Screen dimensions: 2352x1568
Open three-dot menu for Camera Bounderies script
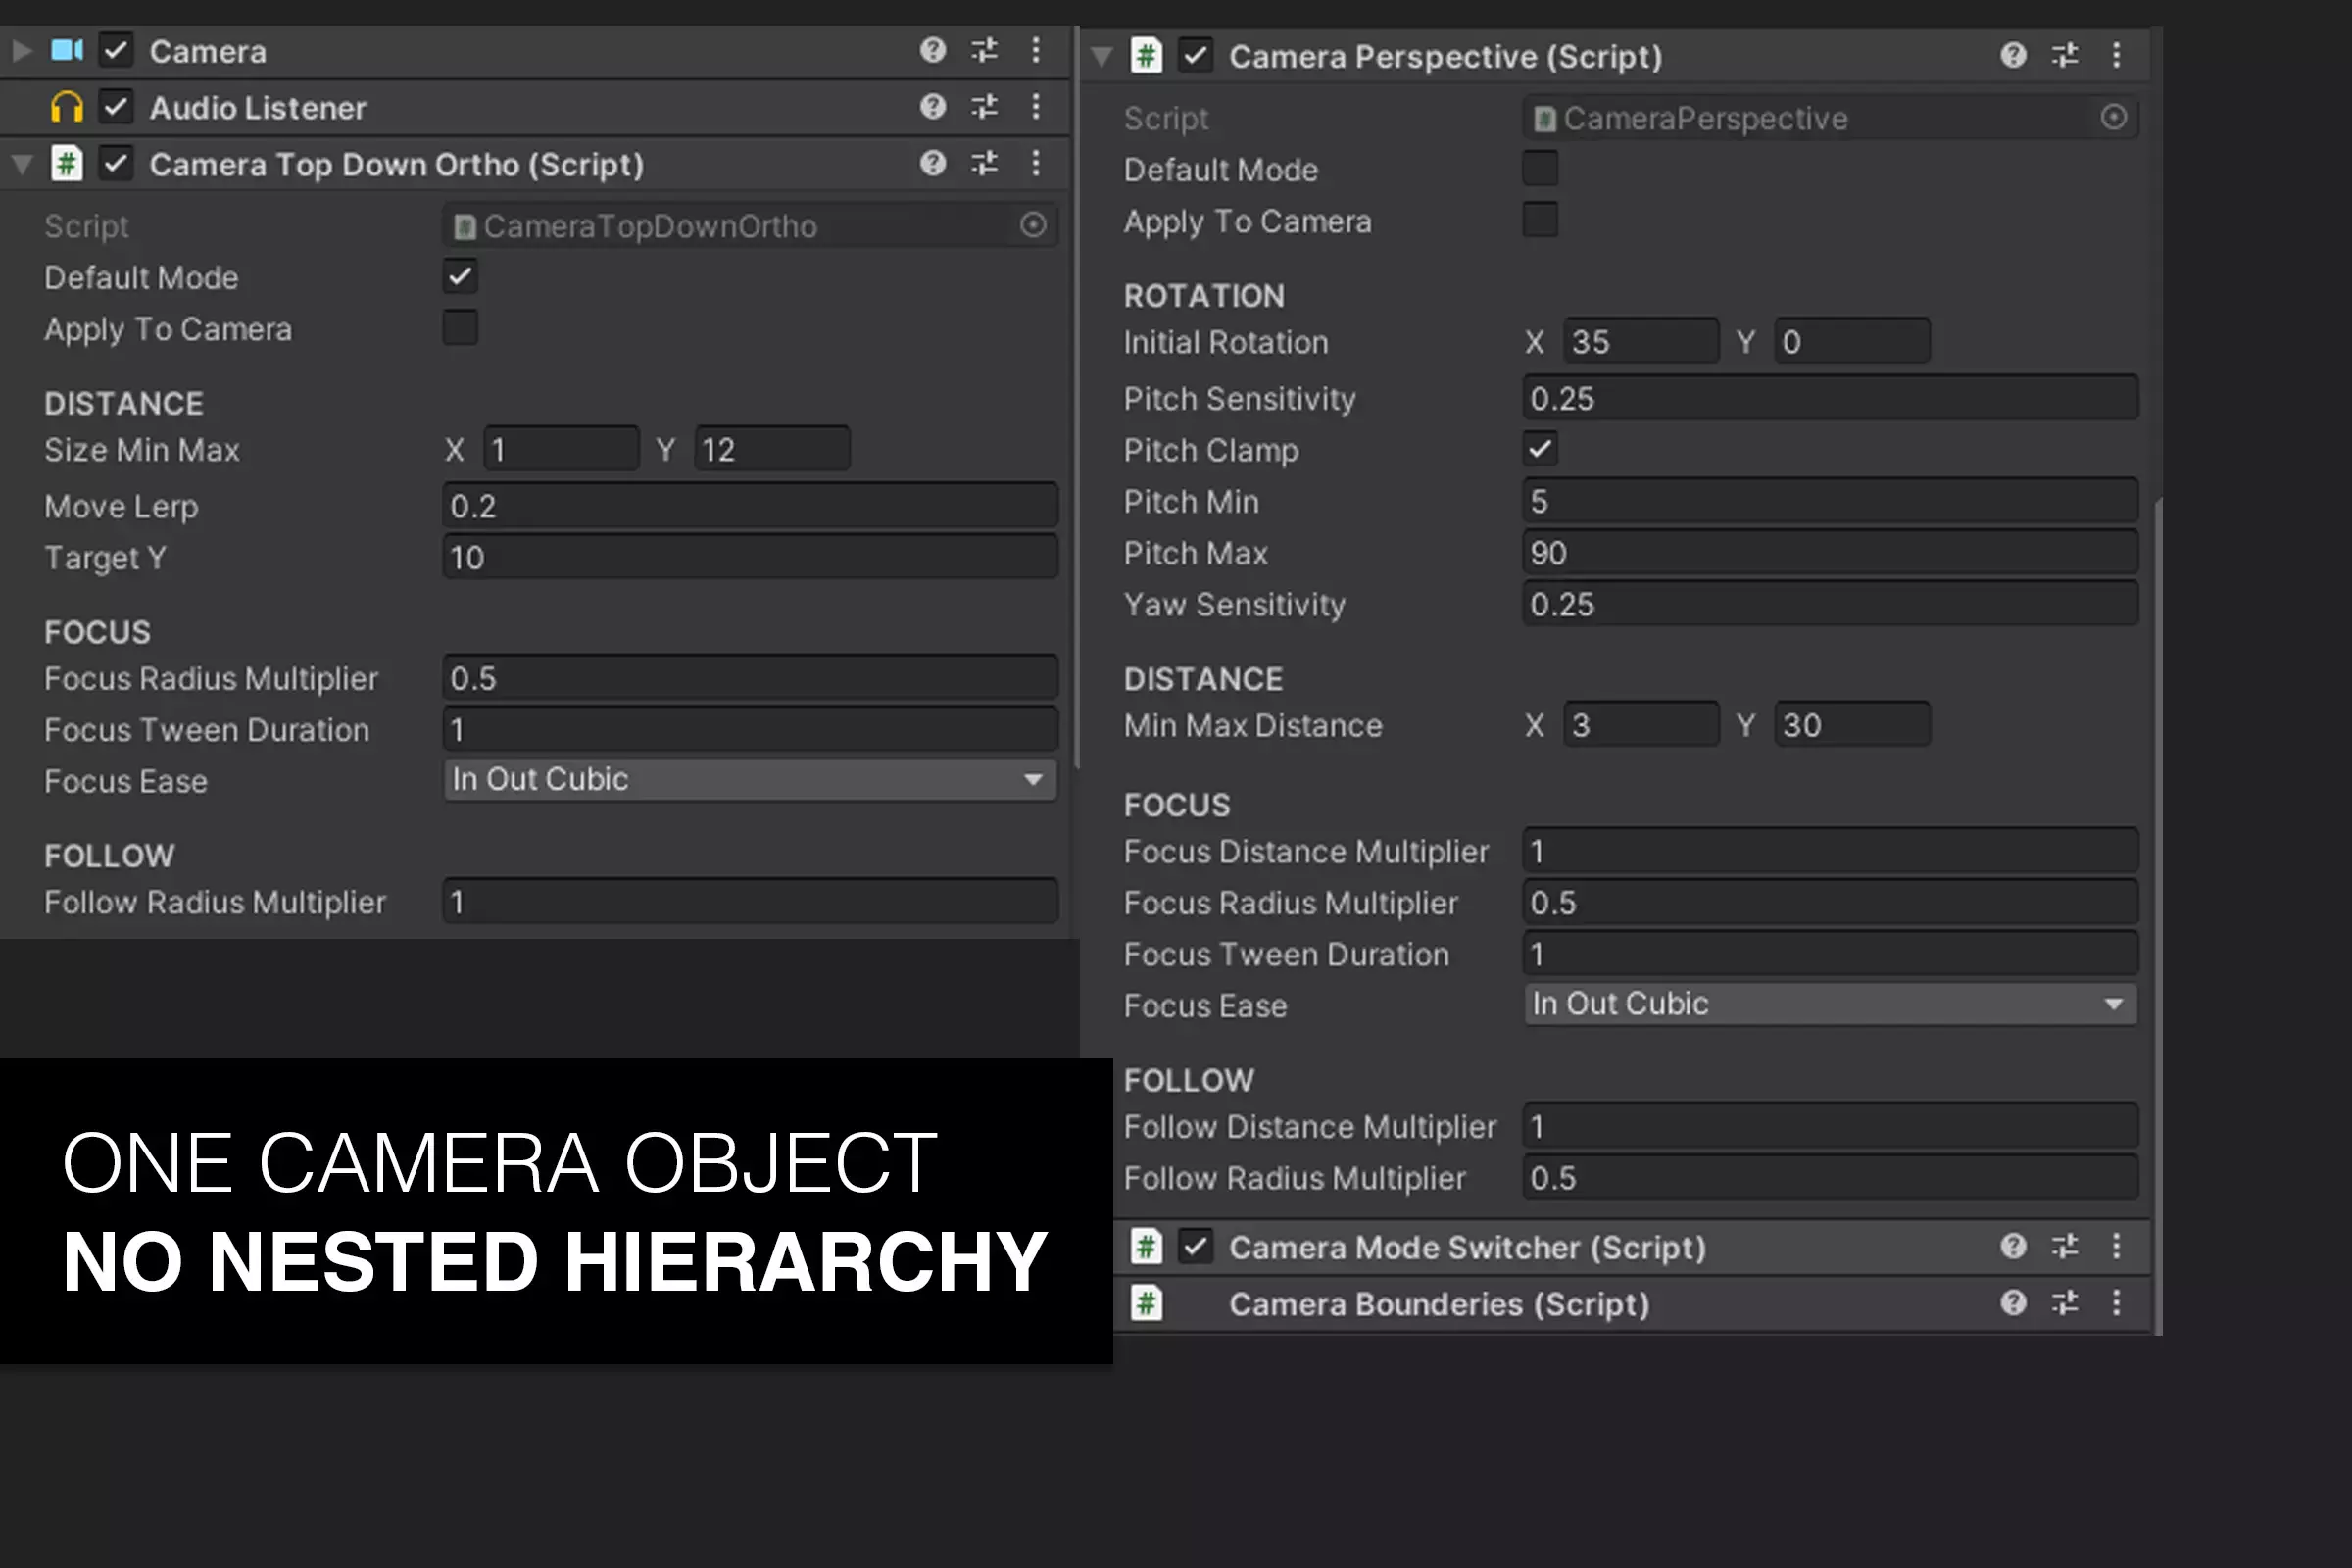(x=2116, y=1302)
